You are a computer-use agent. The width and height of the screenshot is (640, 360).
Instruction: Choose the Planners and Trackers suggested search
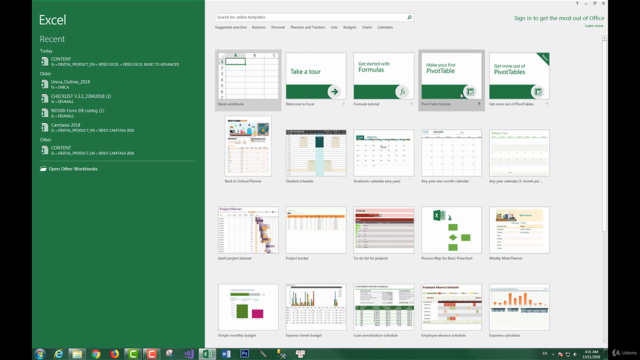coord(308,27)
